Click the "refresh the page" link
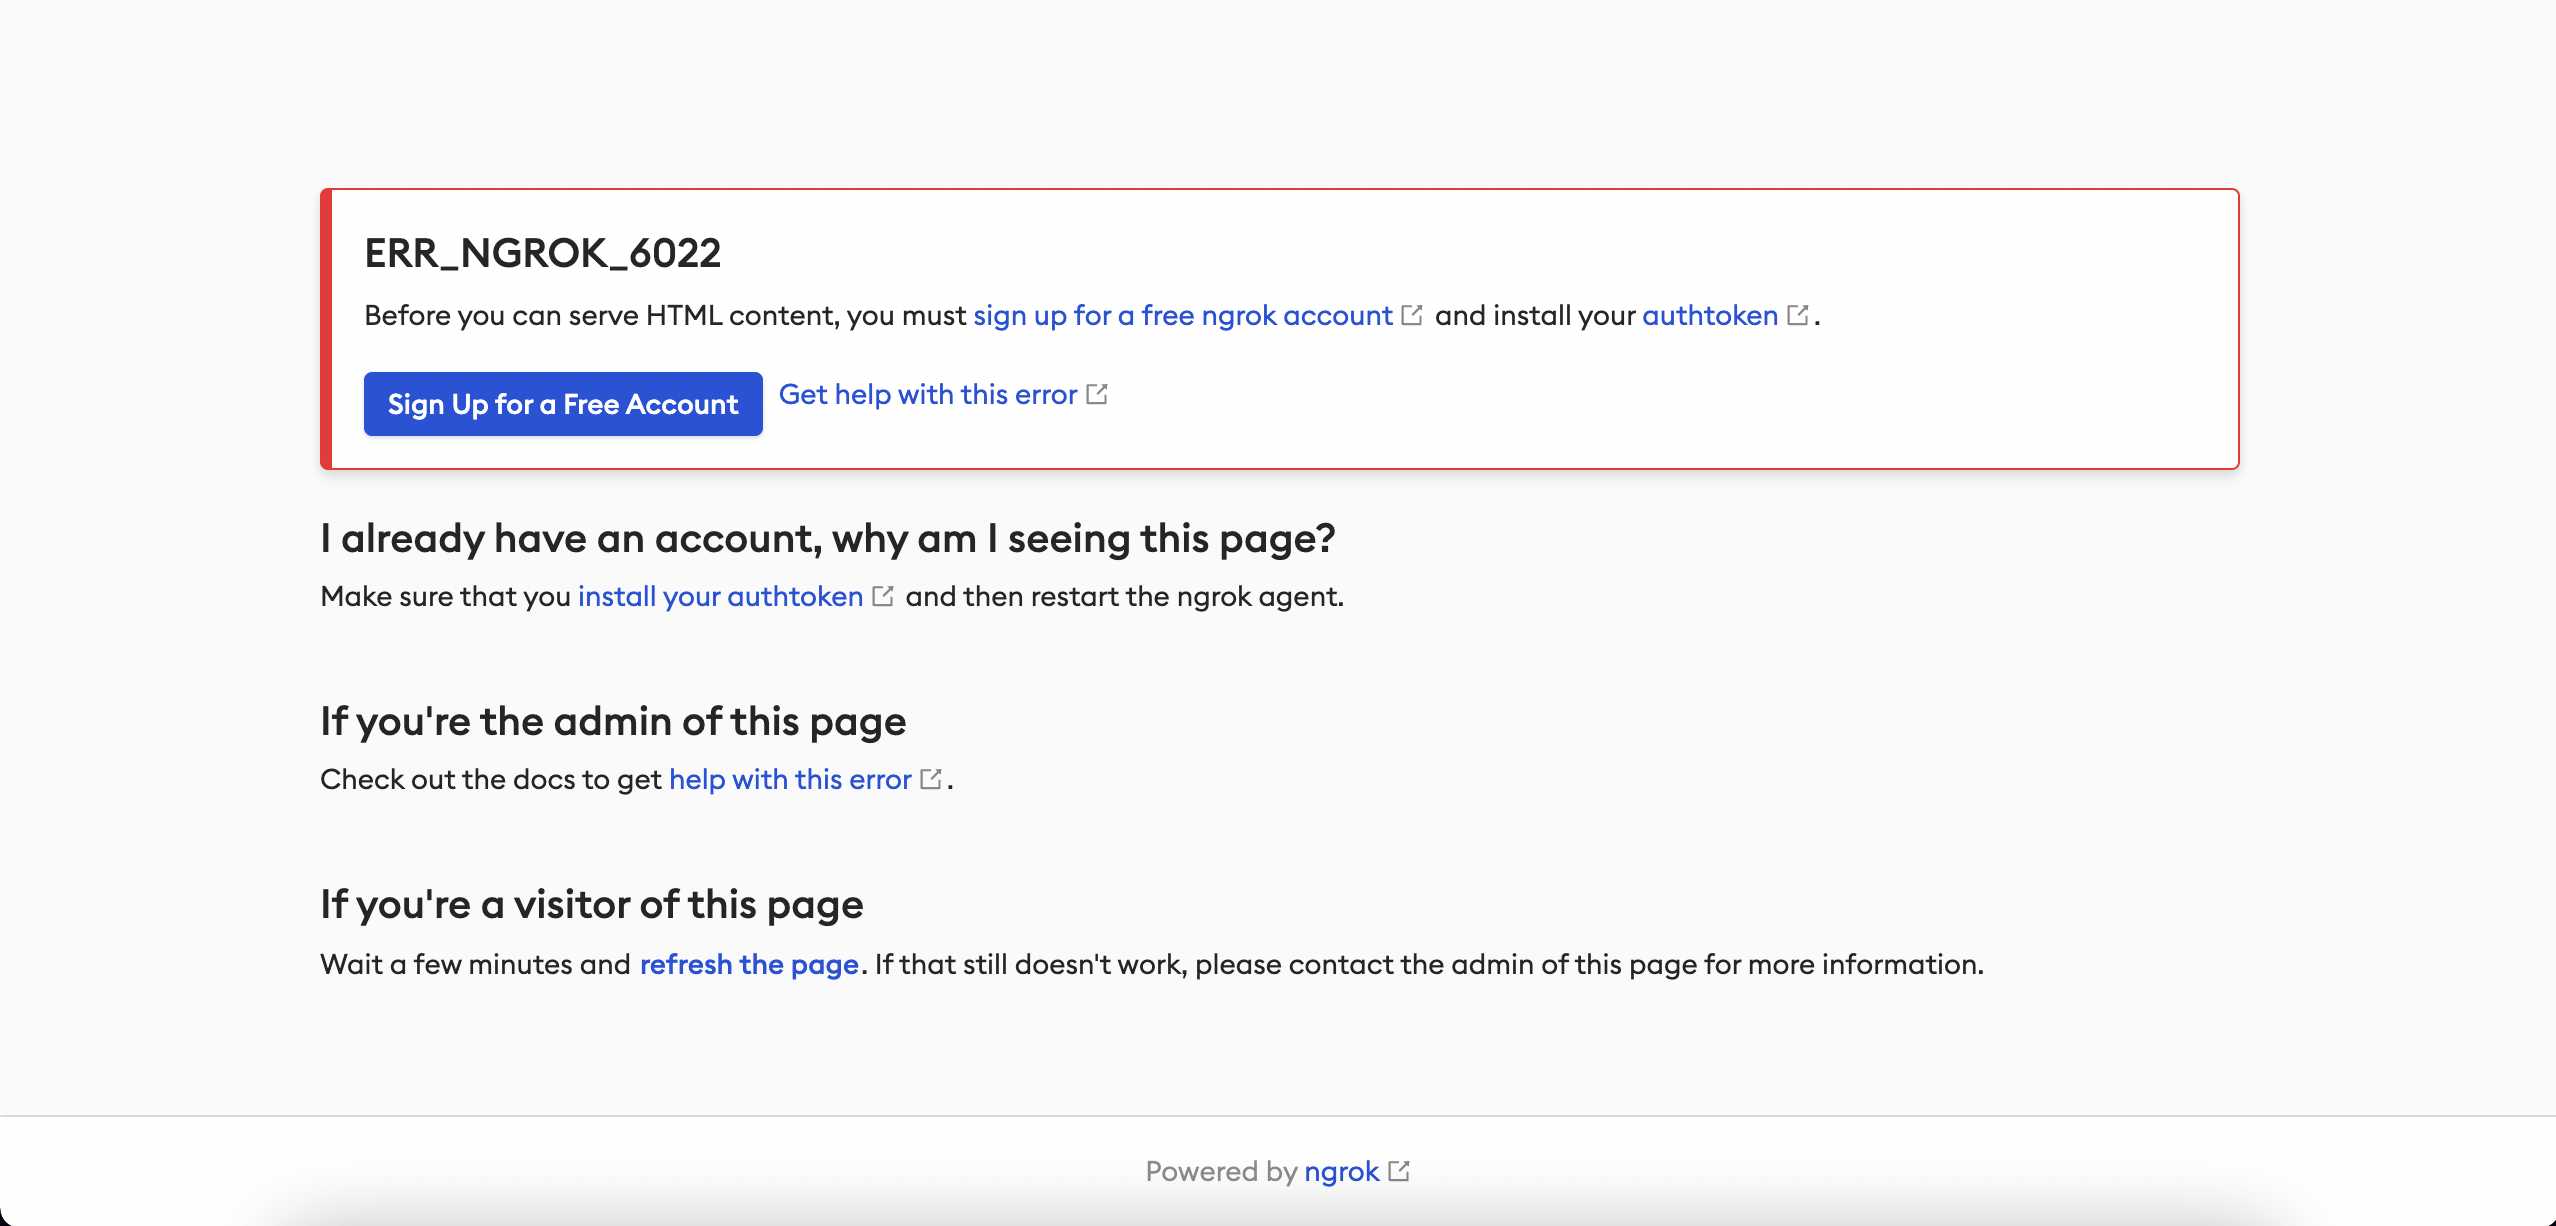 click(748, 964)
